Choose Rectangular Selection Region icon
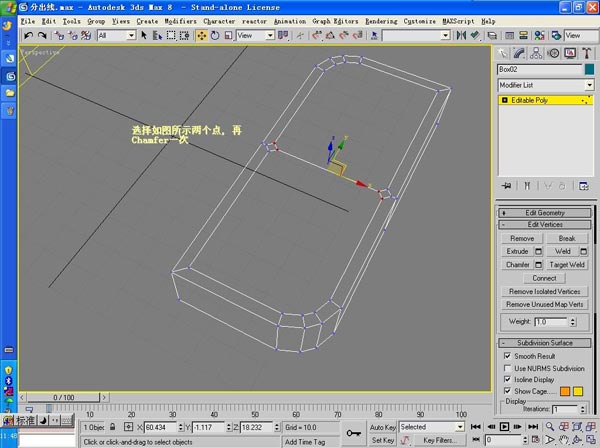The width and height of the screenshot is (600, 448). tap(171, 36)
